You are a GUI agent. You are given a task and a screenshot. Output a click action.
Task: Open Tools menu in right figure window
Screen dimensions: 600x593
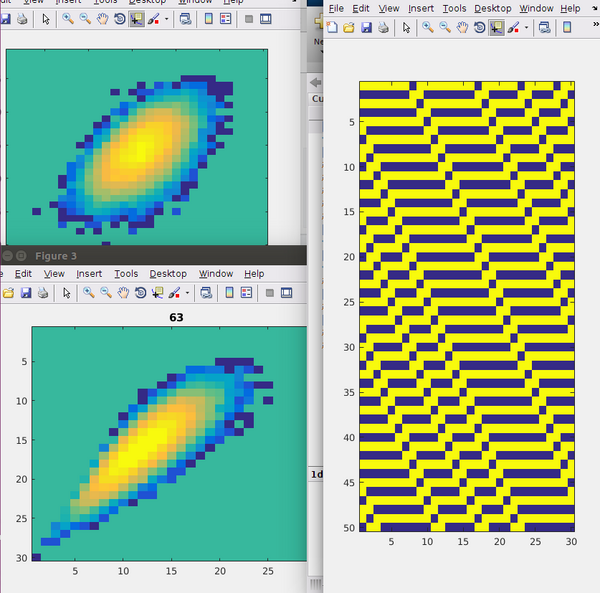[x=454, y=8]
